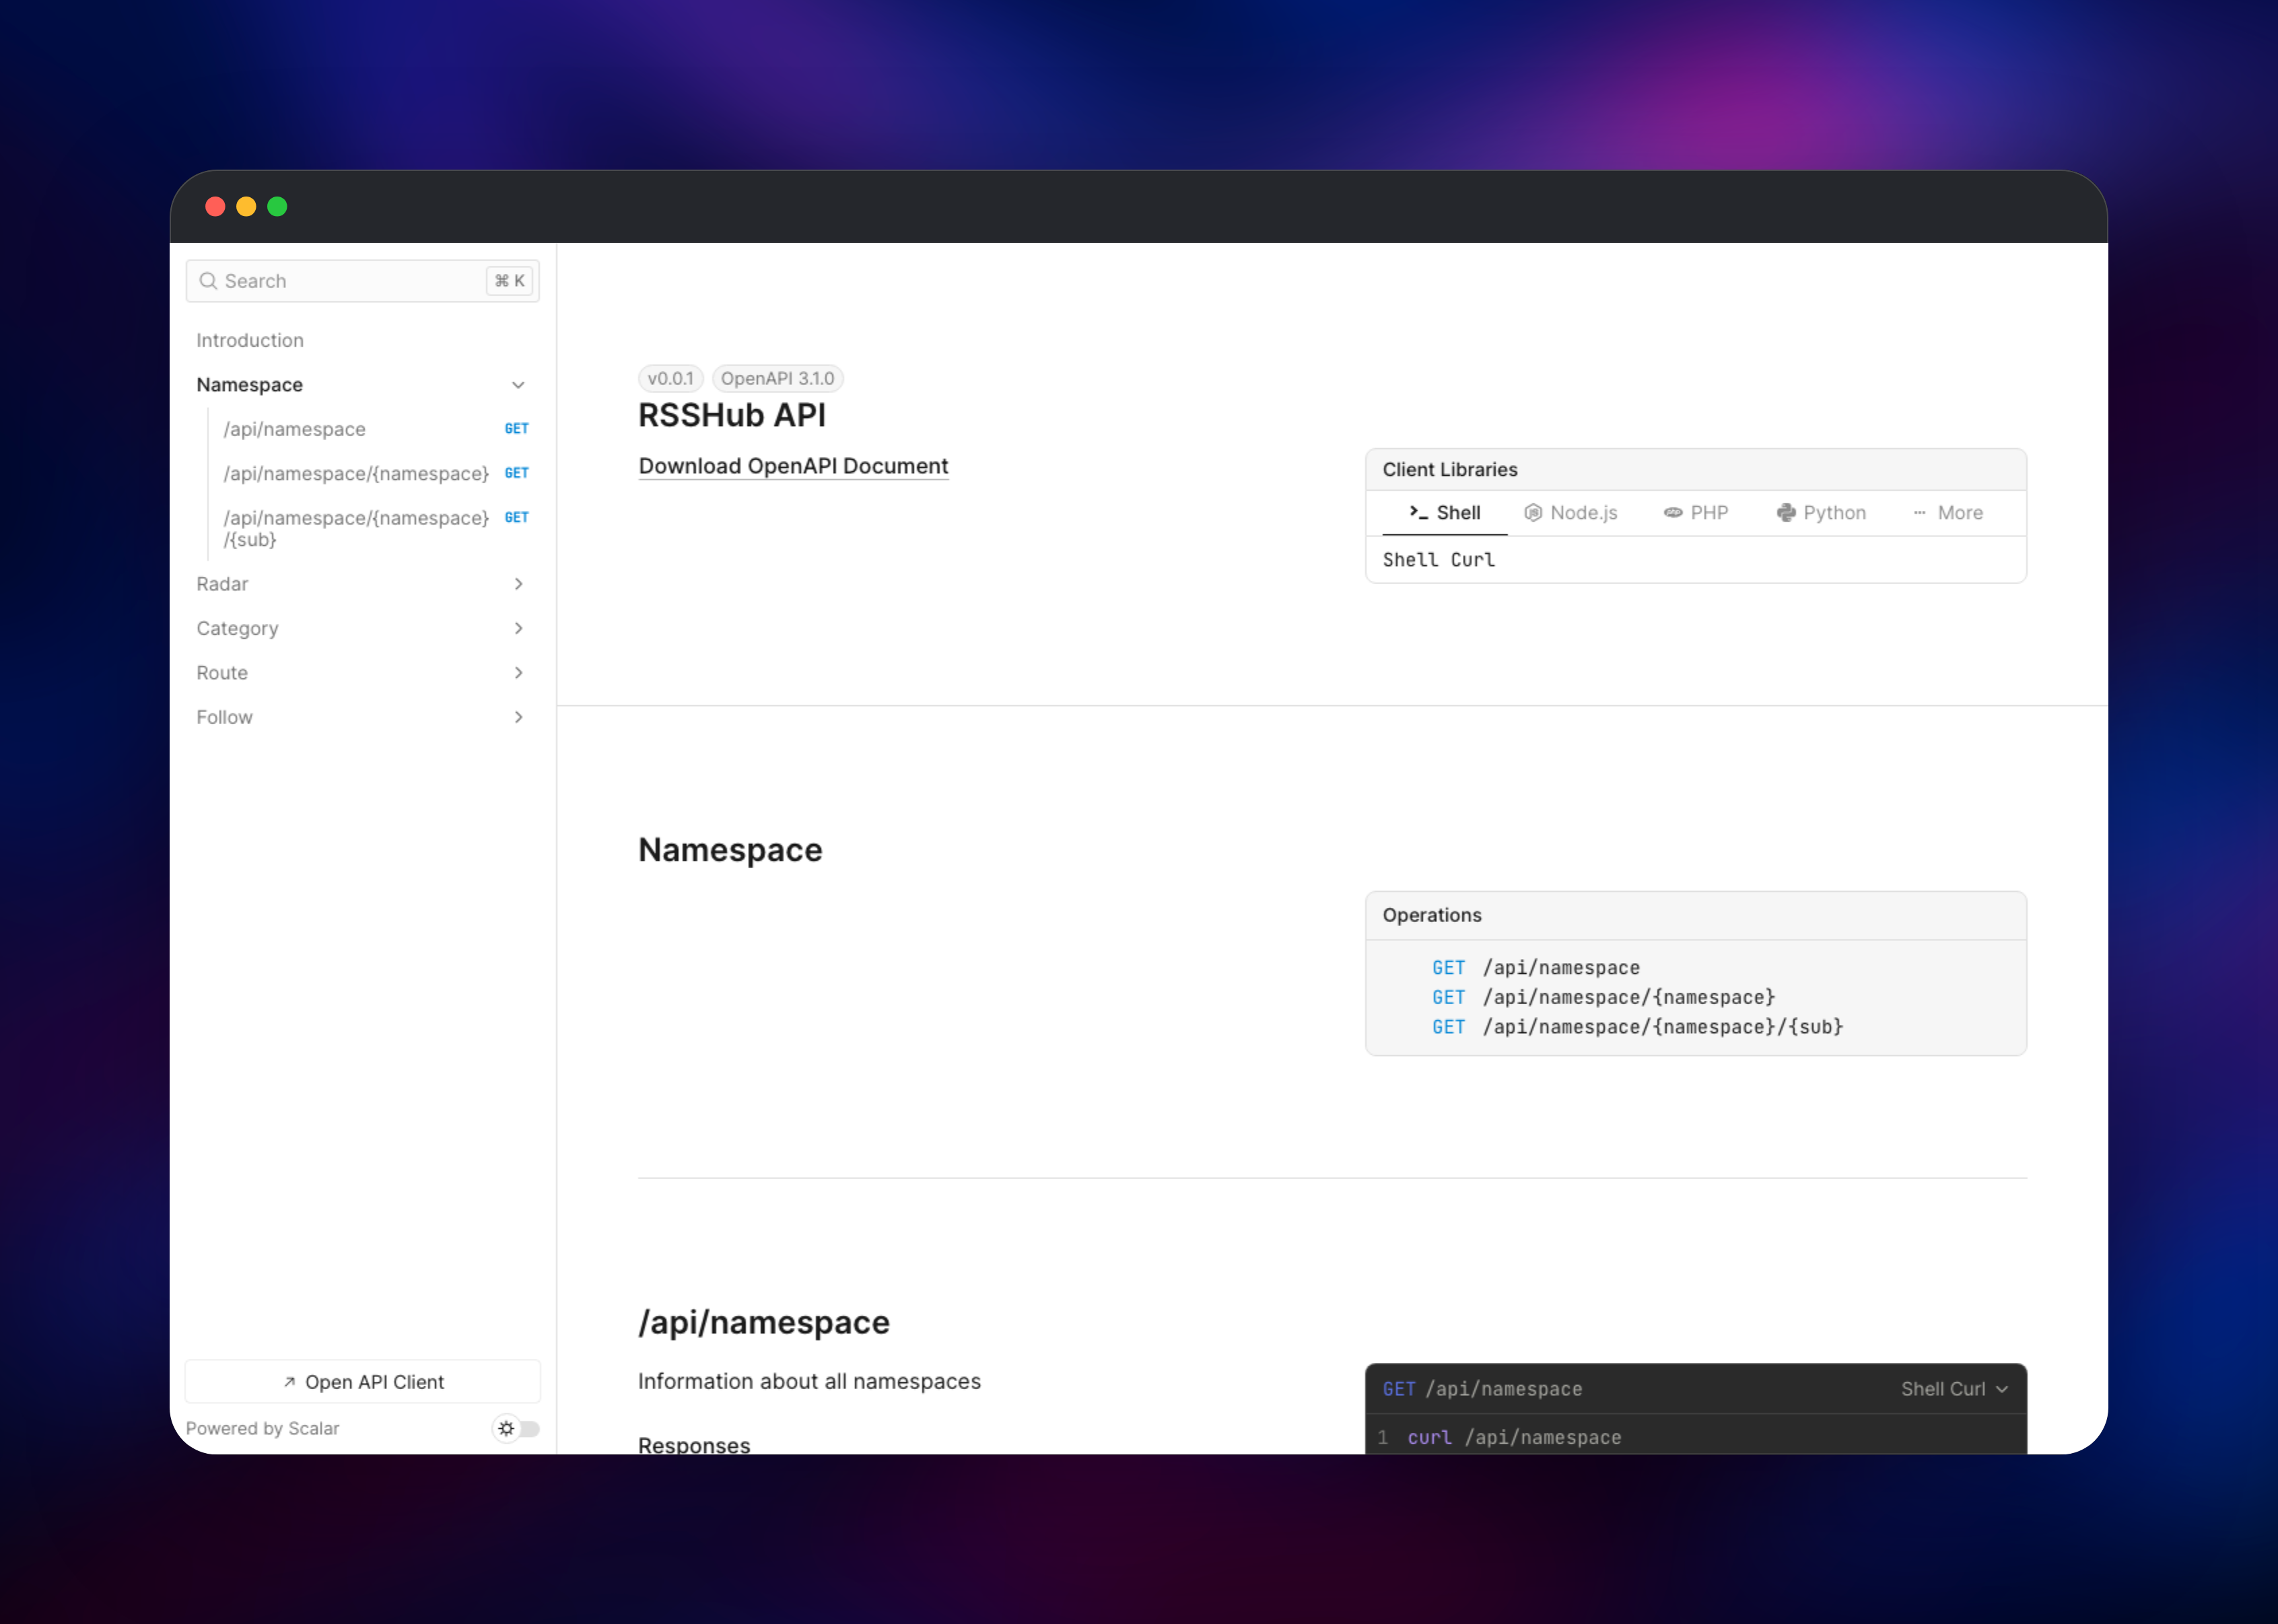Click the GET badge beside /api/namespace in sidebar
The width and height of the screenshot is (2278, 1624).
coord(516,429)
